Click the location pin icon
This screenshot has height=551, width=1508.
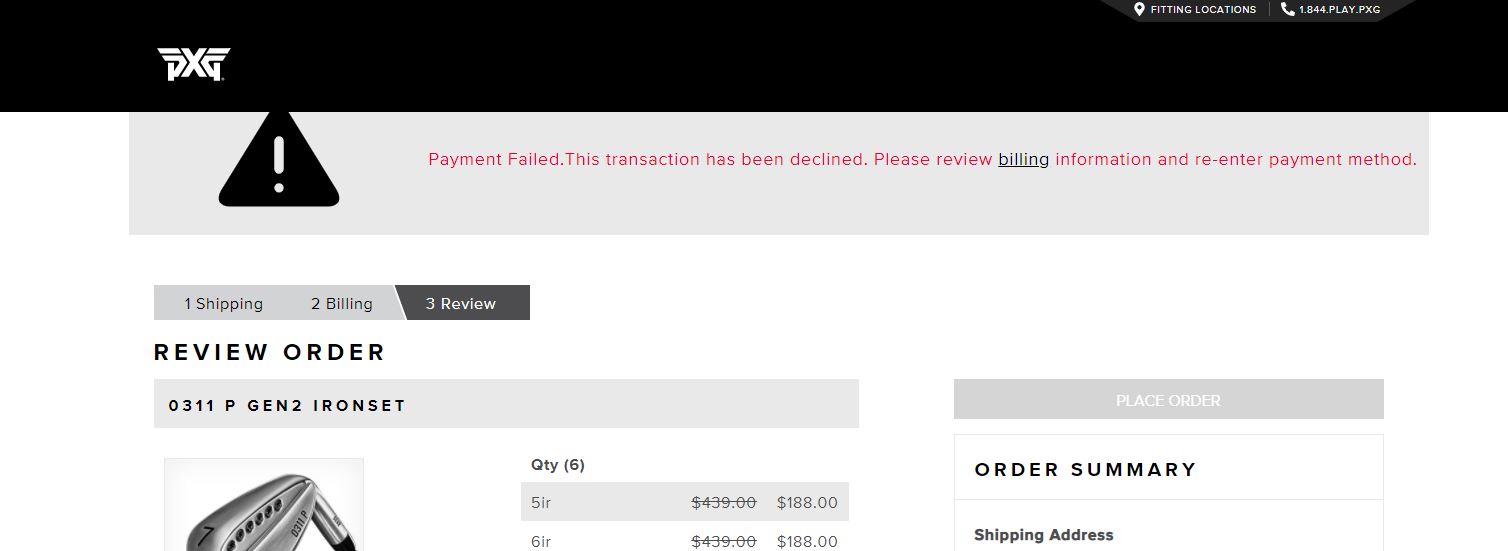[1139, 9]
